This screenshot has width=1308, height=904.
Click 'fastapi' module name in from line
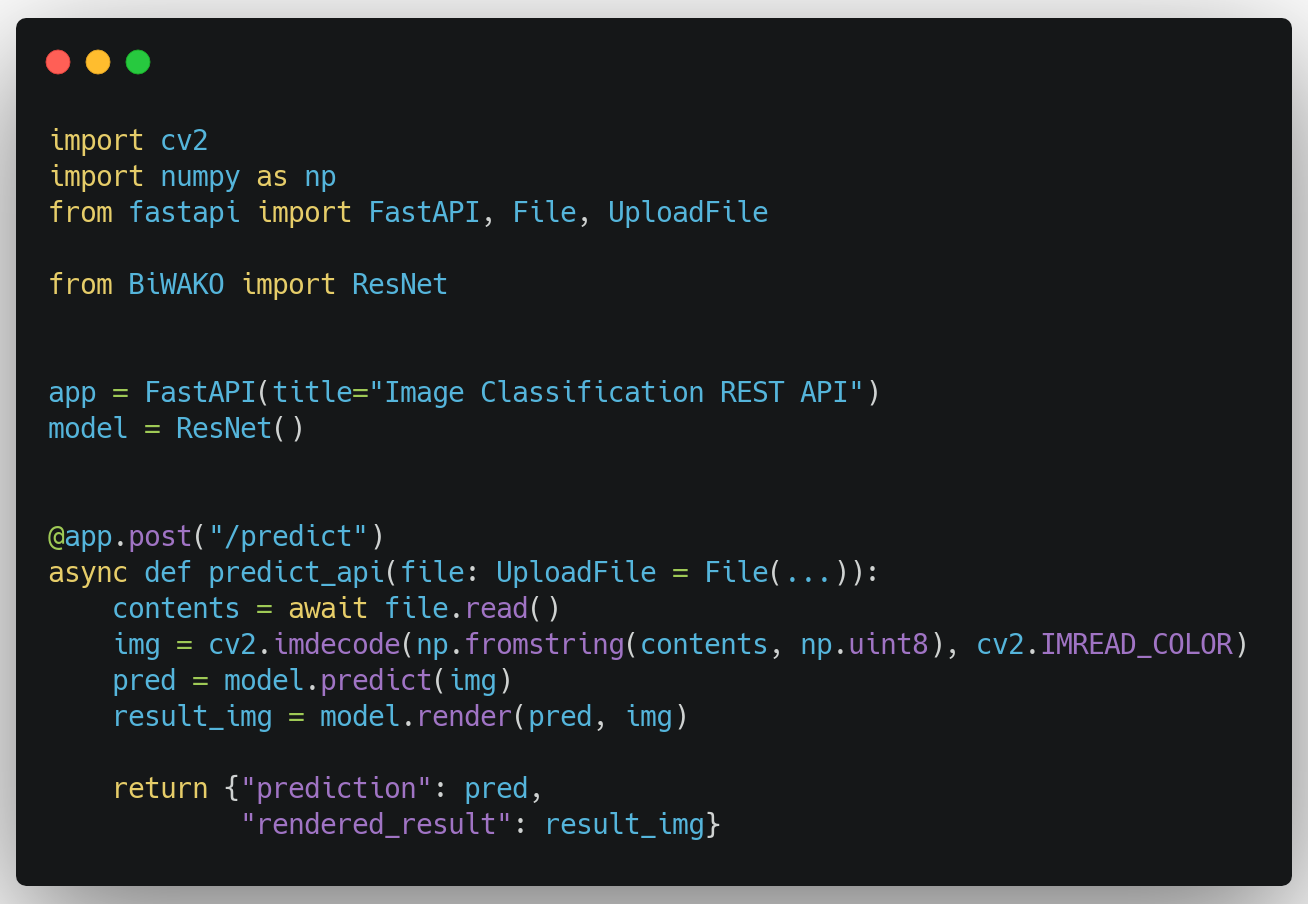[x=184, y=213]
